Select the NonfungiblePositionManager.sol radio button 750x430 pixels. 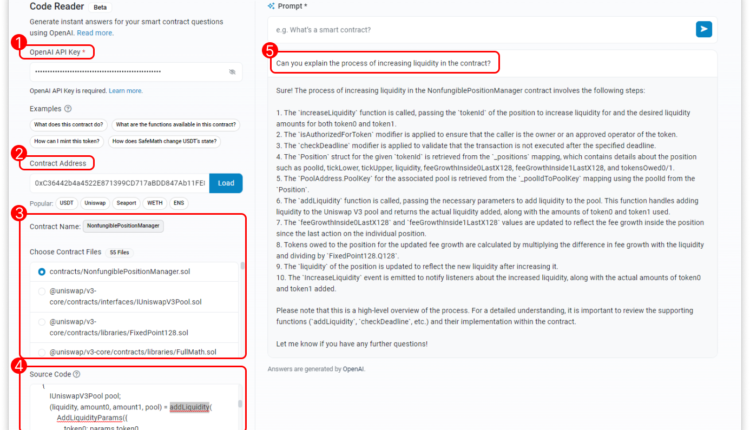pos(42,272)
